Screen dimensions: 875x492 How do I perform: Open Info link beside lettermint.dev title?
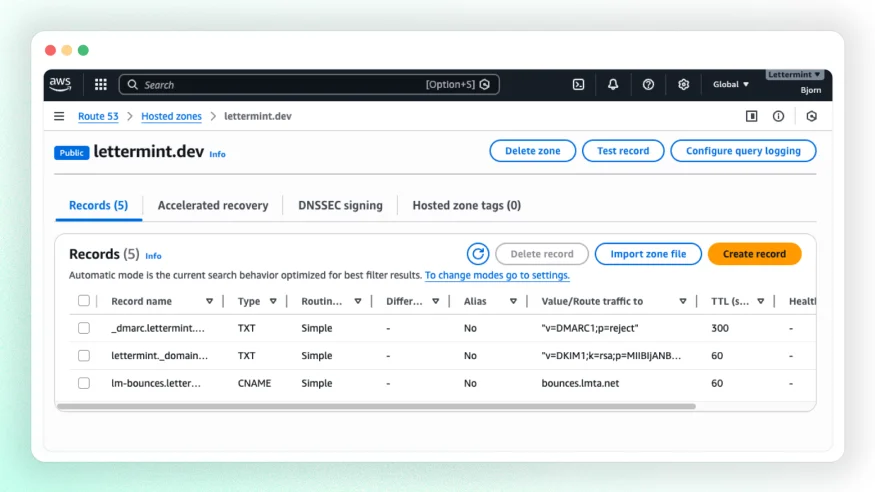pos(218,154)
